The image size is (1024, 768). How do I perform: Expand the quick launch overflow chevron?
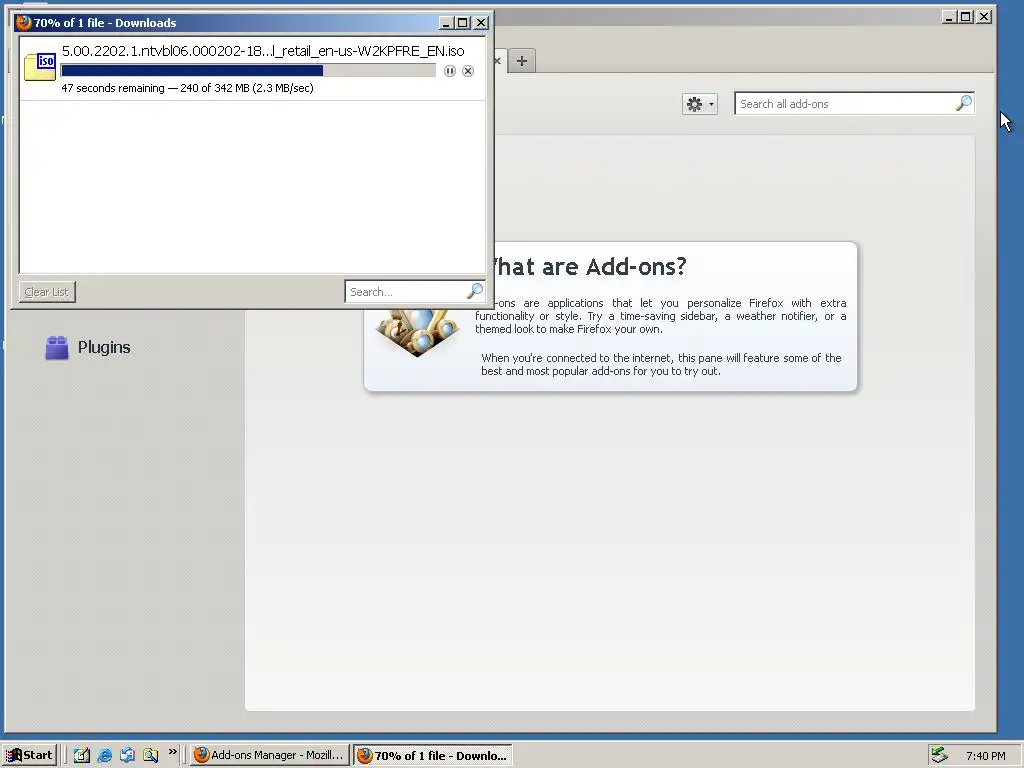172,752
